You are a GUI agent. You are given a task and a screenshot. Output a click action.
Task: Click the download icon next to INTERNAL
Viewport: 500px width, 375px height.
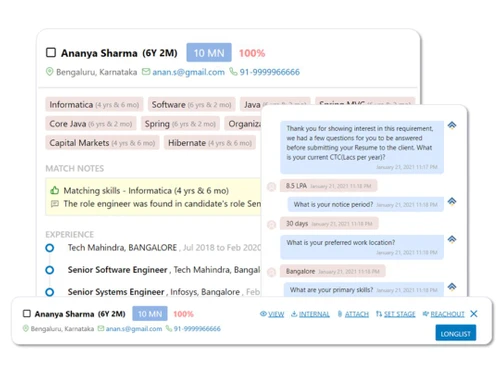tap(294, 314)
